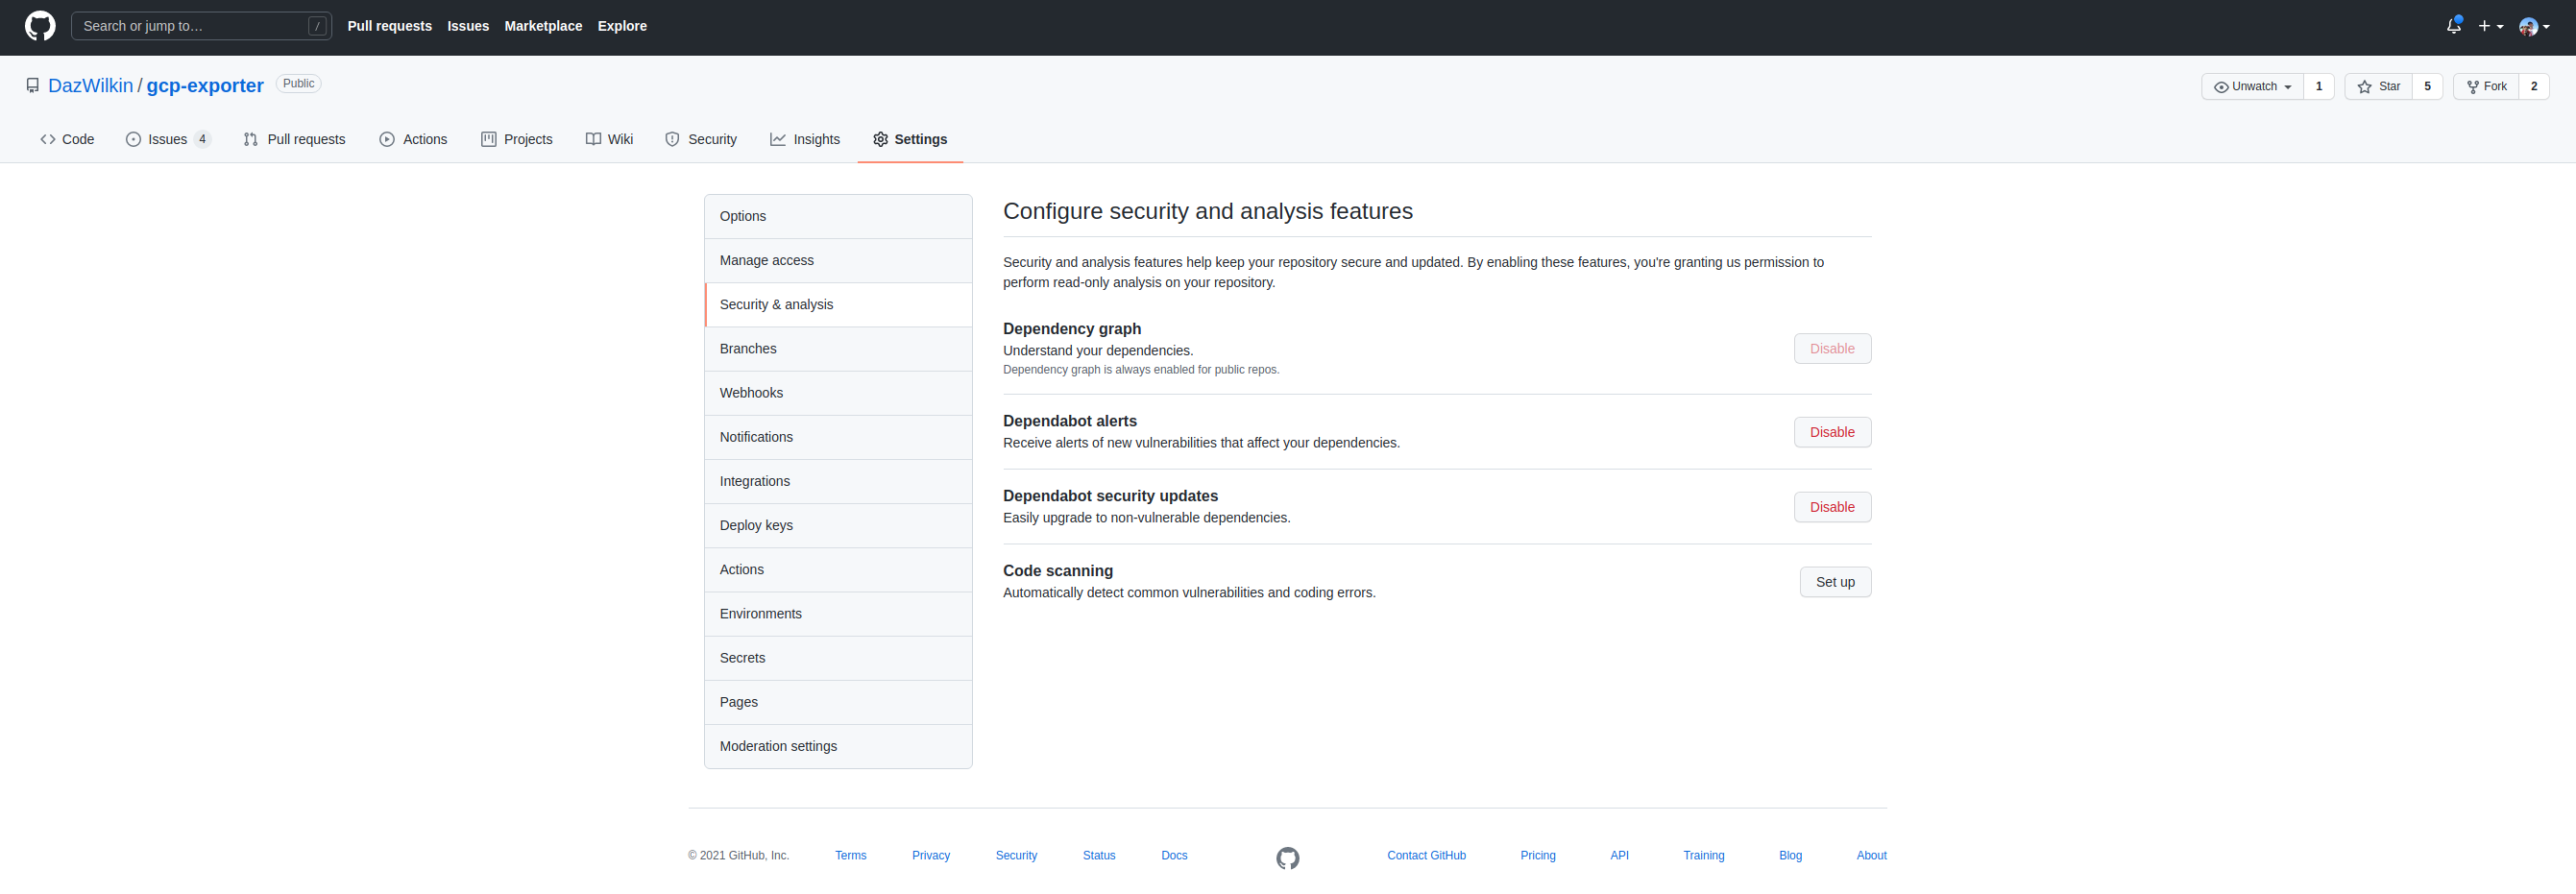Open the API footer link
The width and height of the screenshot is (2576, 894).
(1619, 855)
